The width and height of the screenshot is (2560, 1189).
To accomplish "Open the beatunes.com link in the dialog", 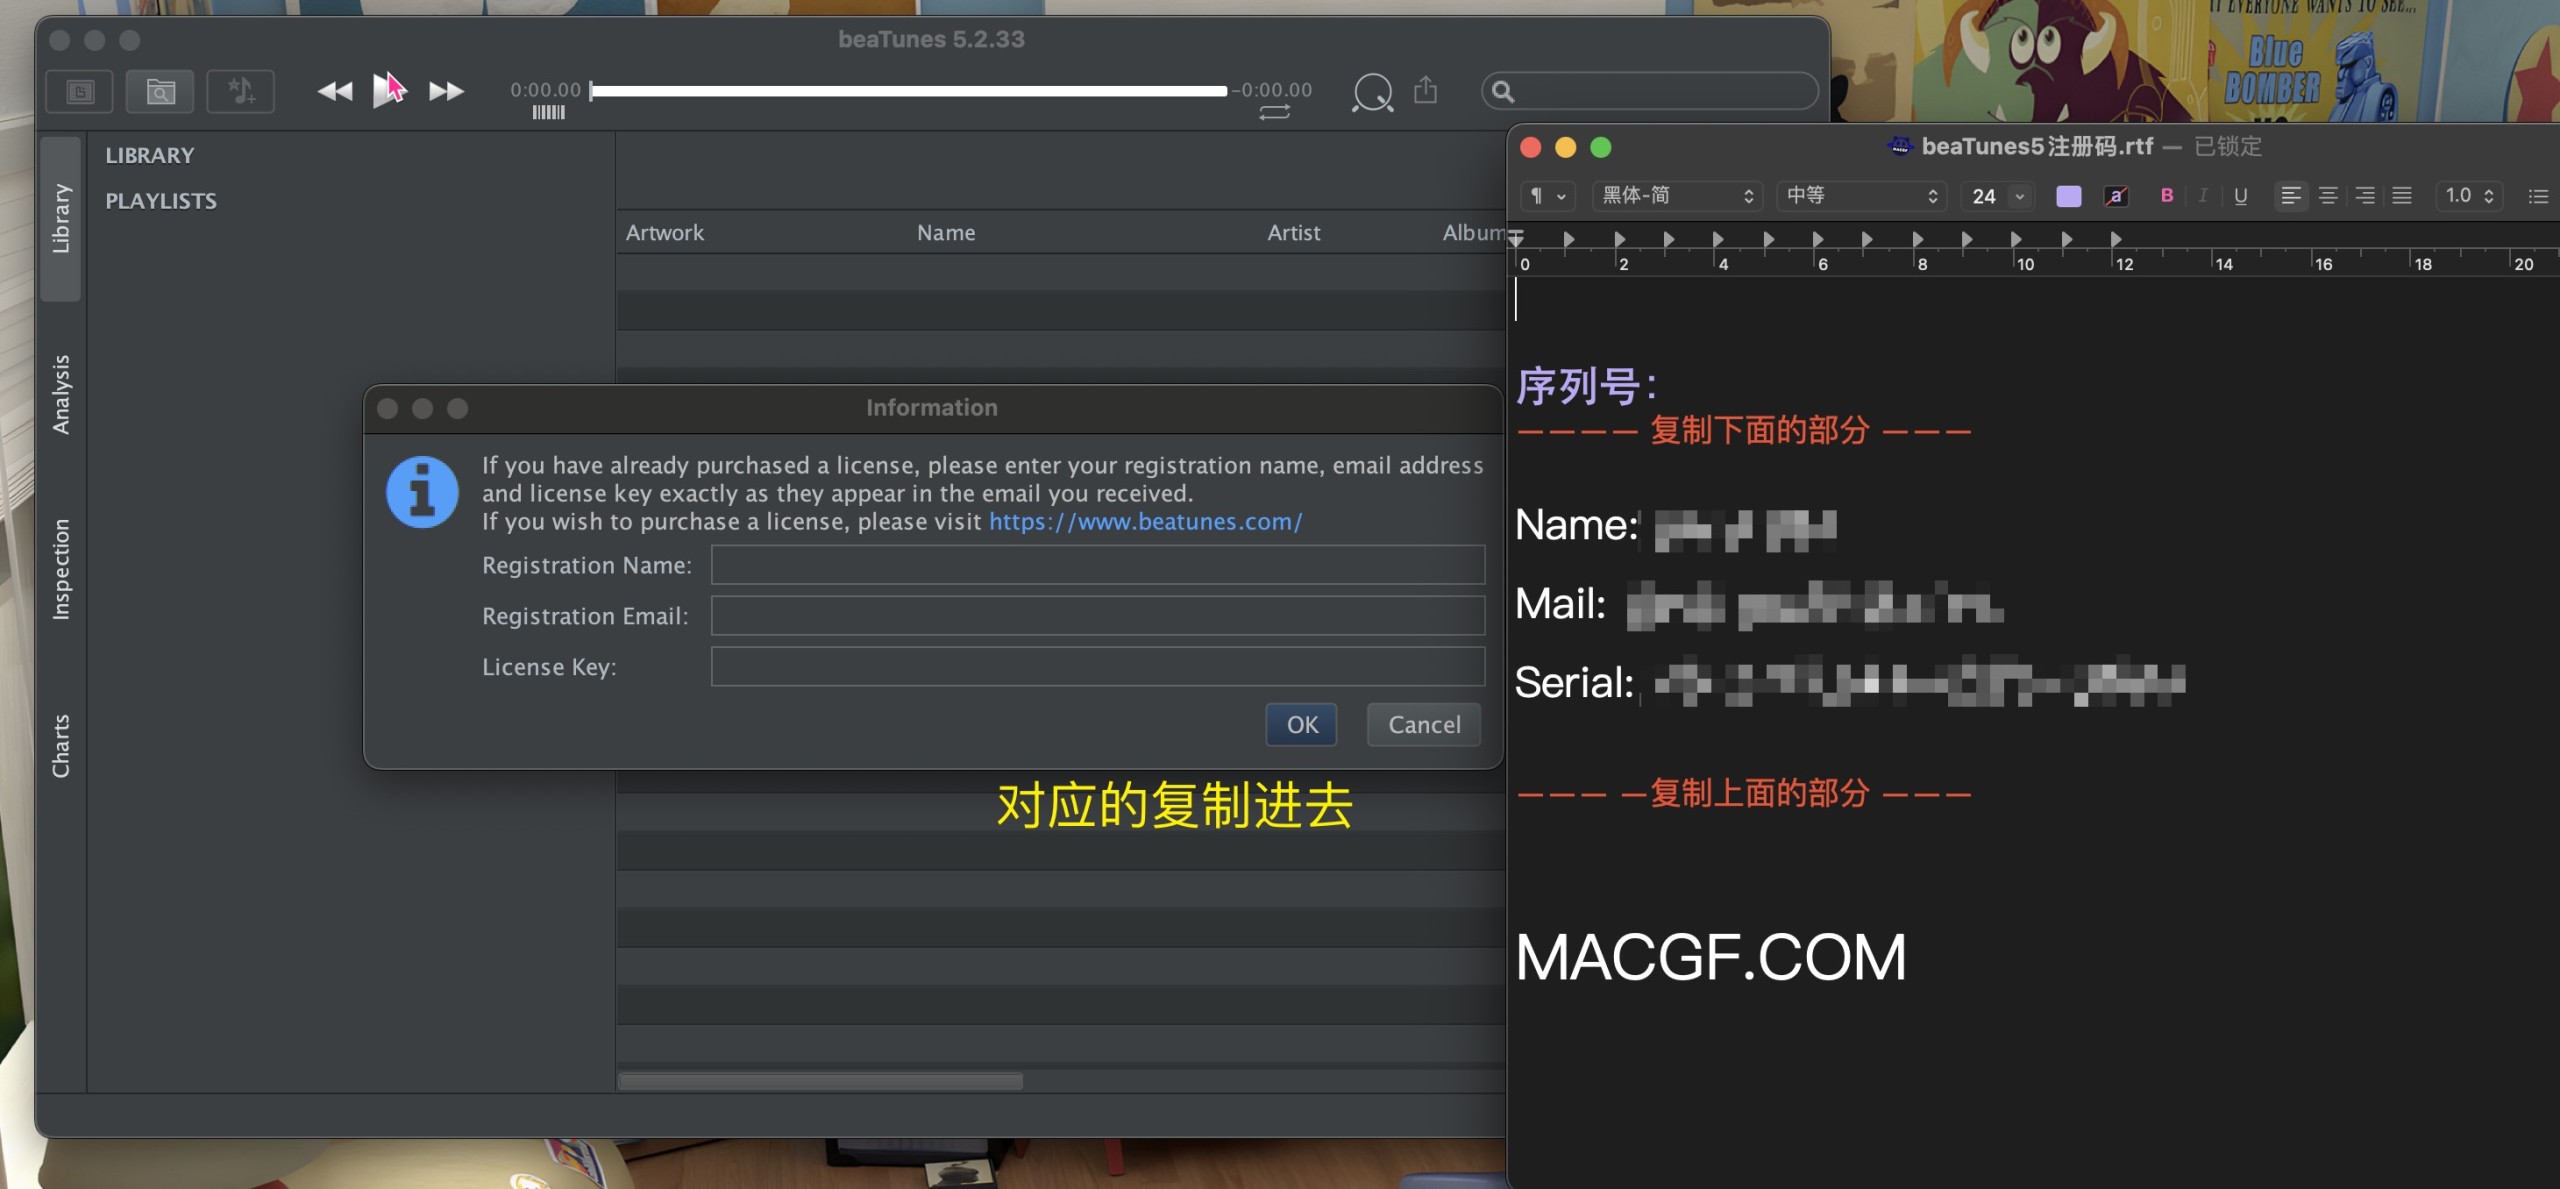I will tap(1144, 521).
